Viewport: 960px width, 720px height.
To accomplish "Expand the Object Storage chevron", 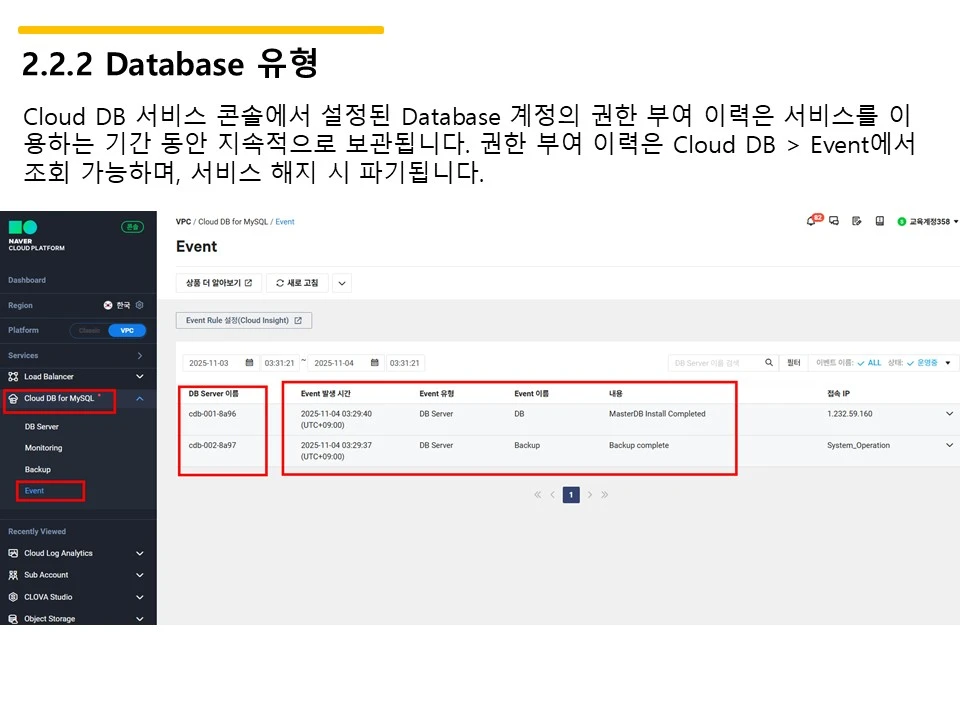I will coord(140,619).
